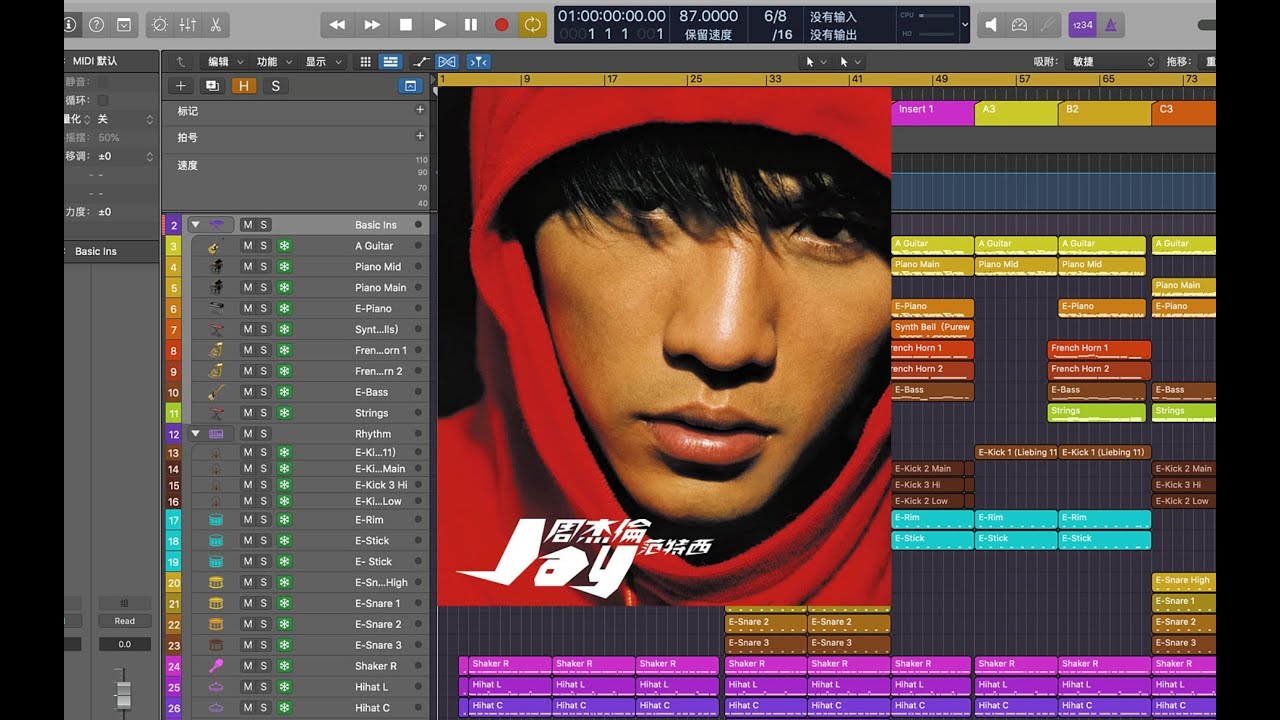Solo the Piano Mid track
The width and height of the screenshot is (1280, 720).
tap(264, 267)
